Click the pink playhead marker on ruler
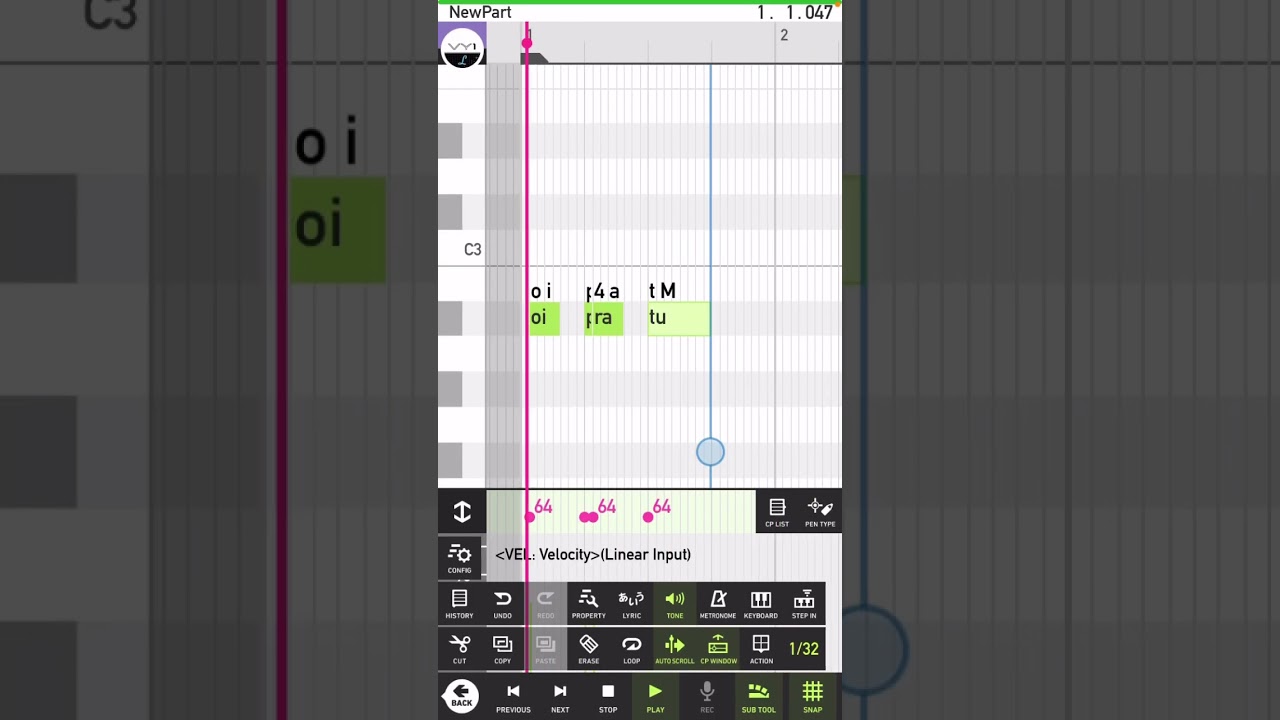1280x720 pixels. pyautogui.click(x=527, y=42)
